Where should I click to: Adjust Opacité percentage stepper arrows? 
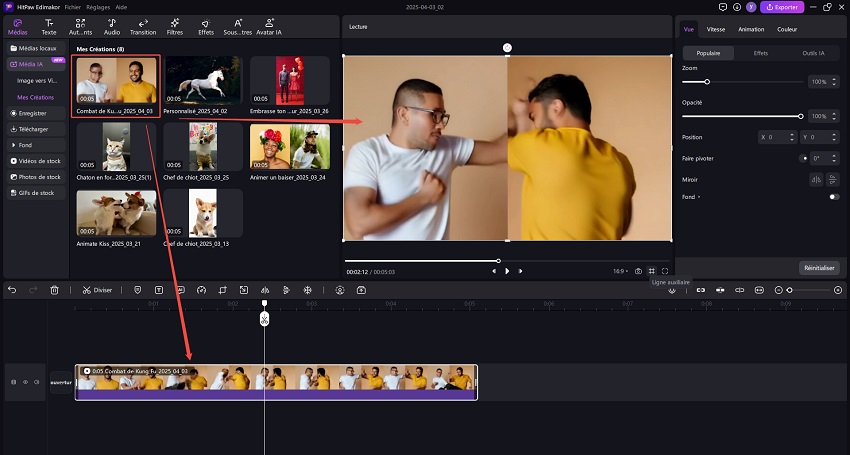[x=834, y=116]
